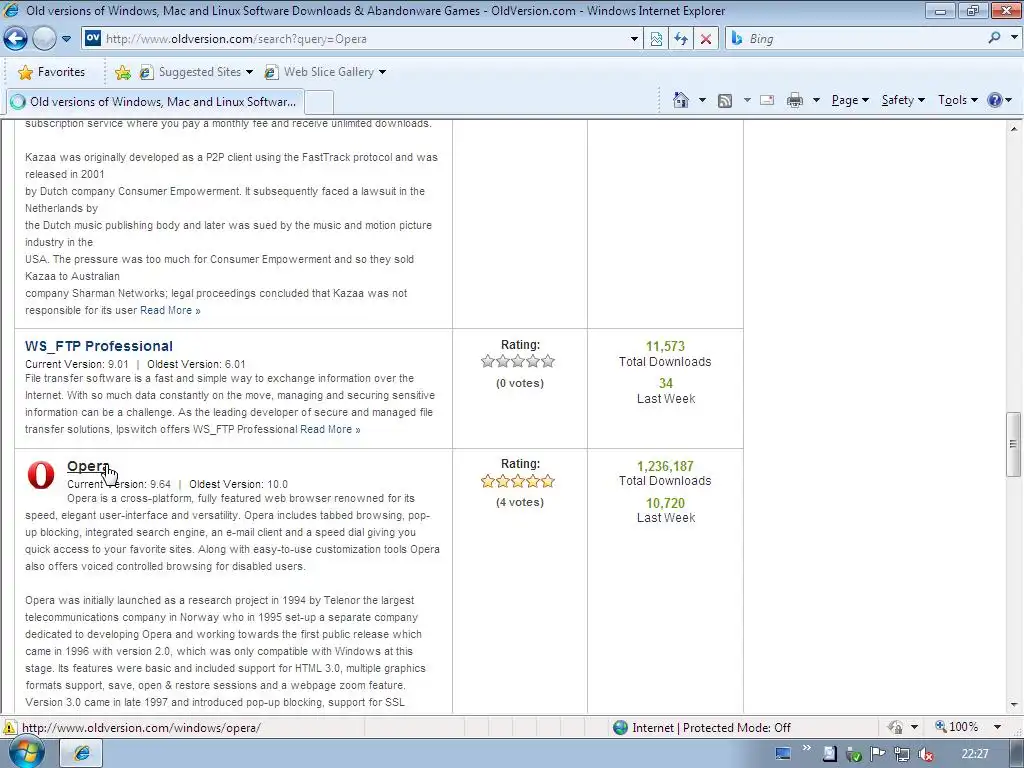Open Suggested Sites in favorites bar
This screenshot has height=768, width=1024.
[196, 72]
